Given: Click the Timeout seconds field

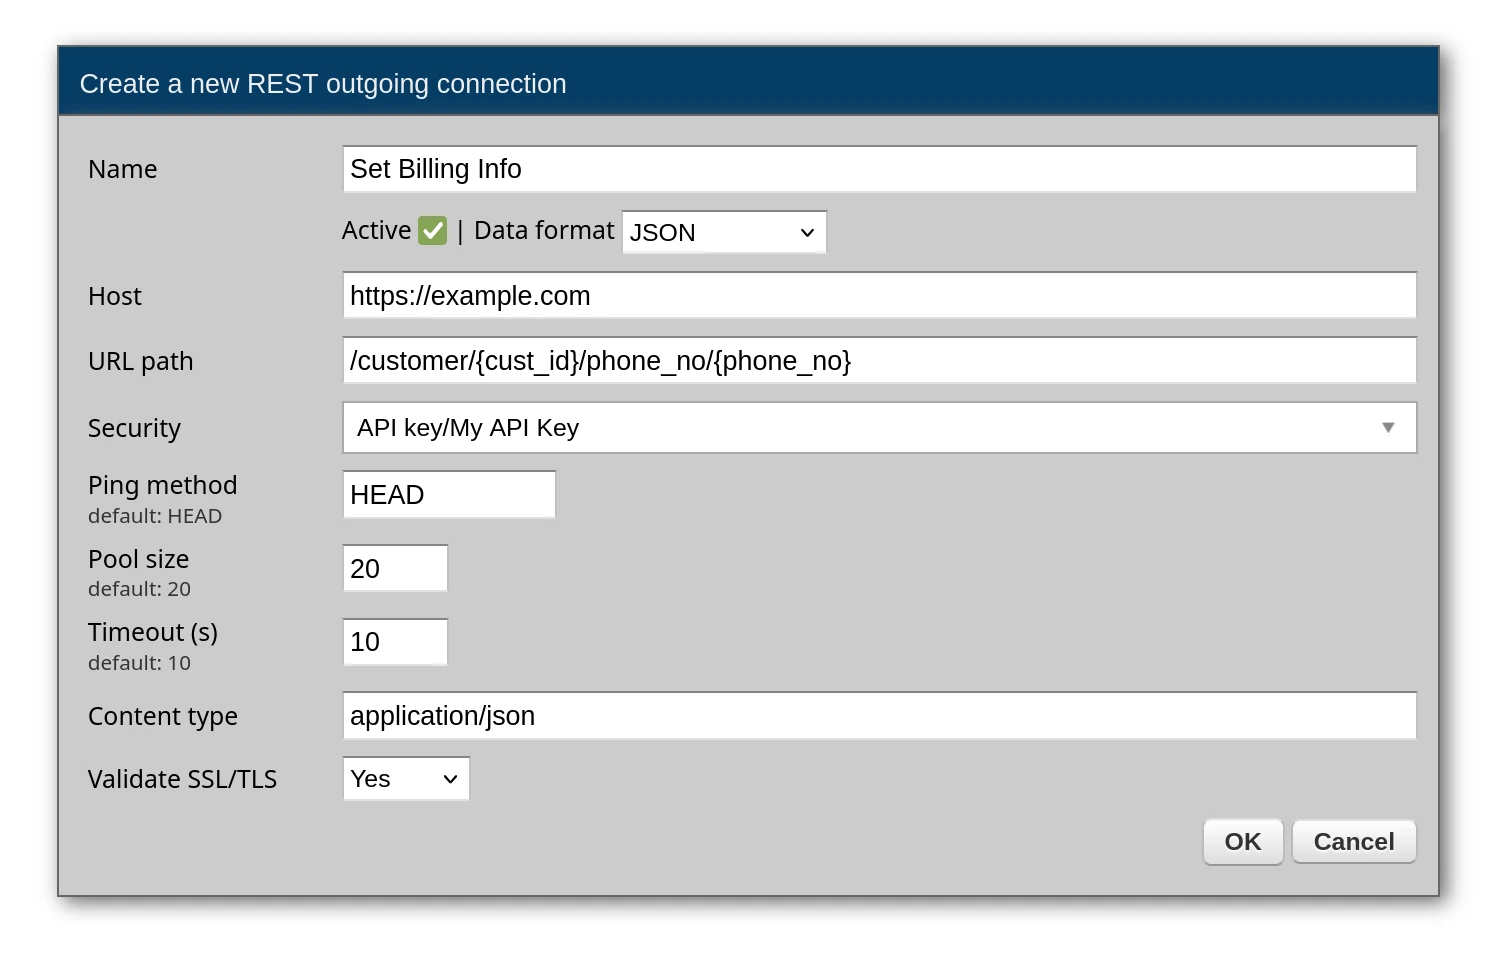Looking at the screenshot, I should click(x=395, y=642).
